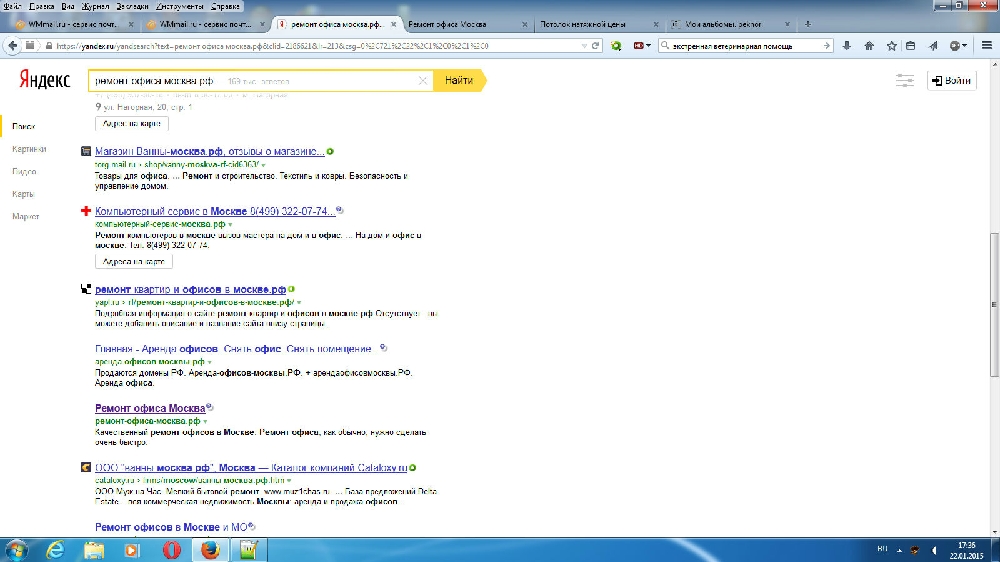Open the Инструменты menu
Viewport: 1000px width, 562px height.
click(179, 6)
